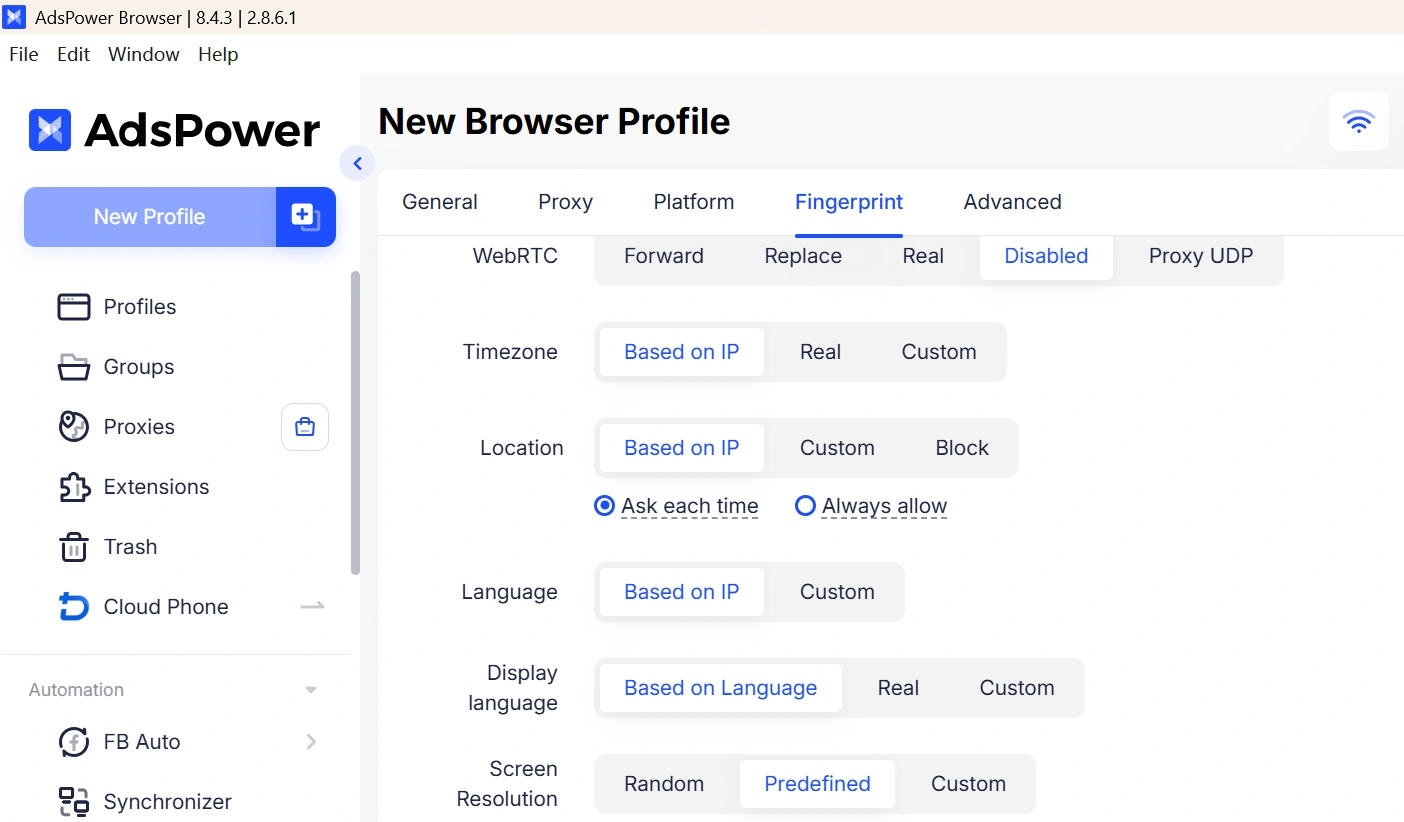Click the New Profile button
Image resolution: width=1404 pixels, height=822 pixels.
[150, 216]
